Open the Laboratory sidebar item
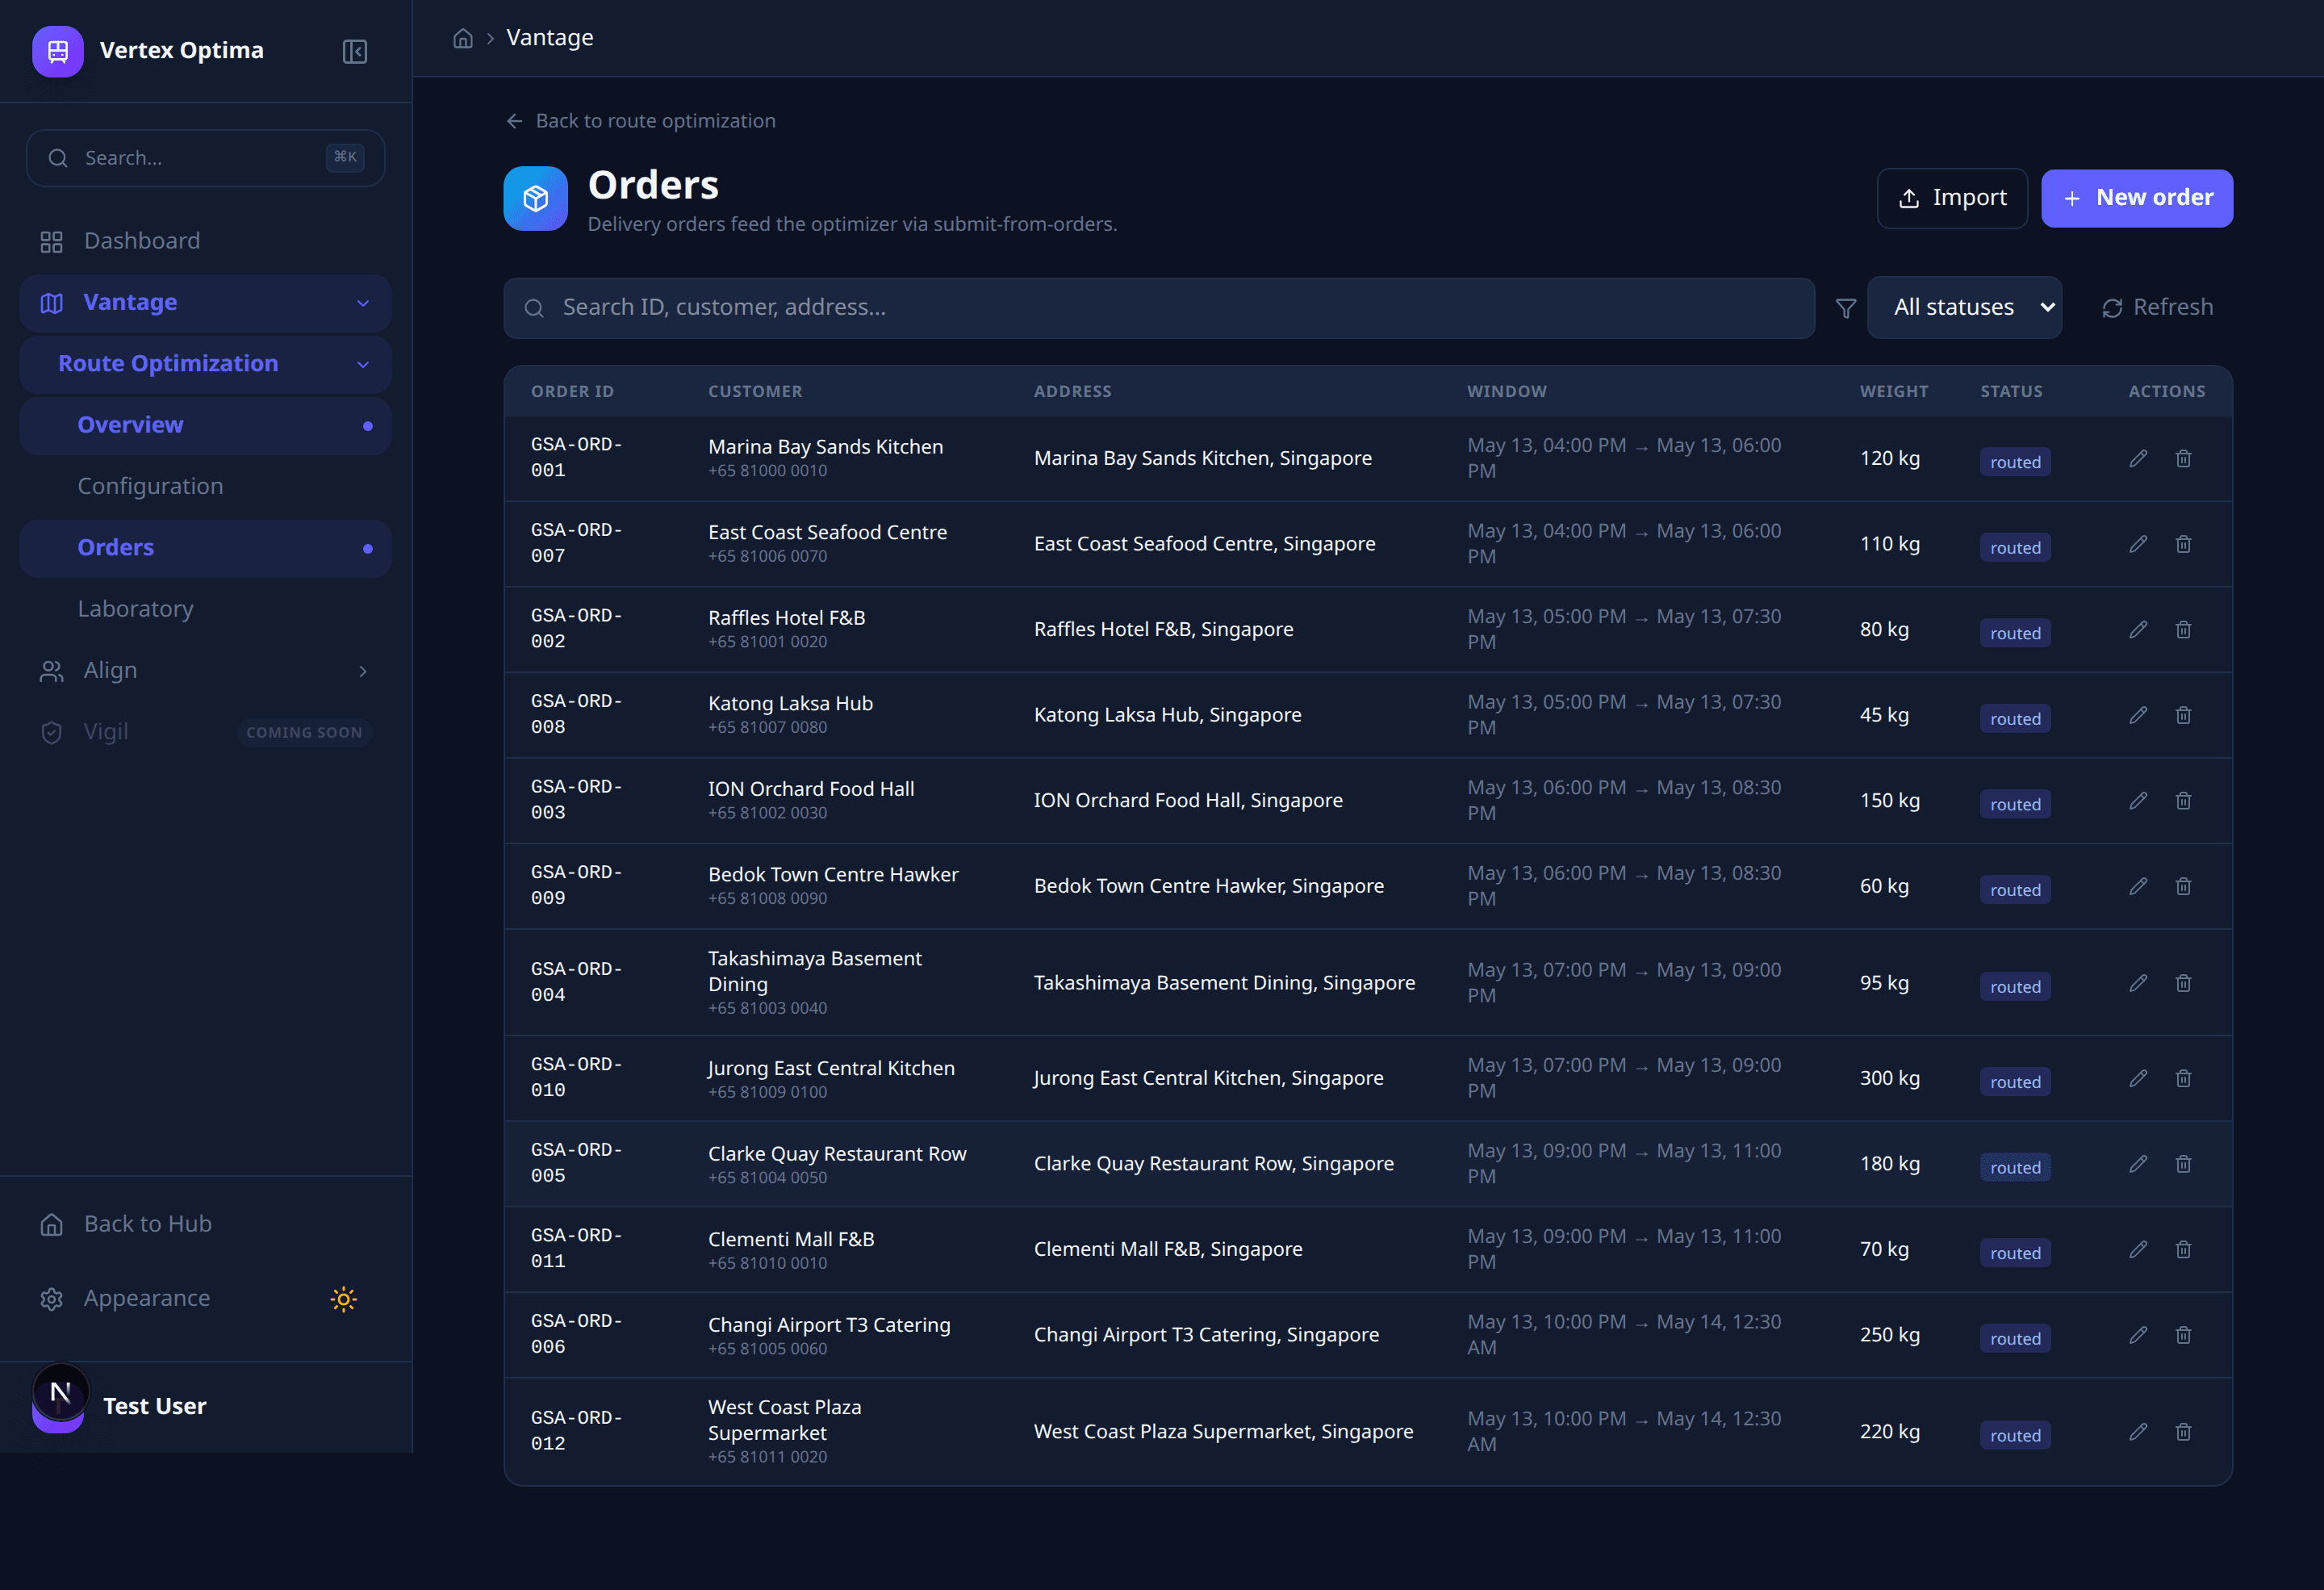 point(205,609)
